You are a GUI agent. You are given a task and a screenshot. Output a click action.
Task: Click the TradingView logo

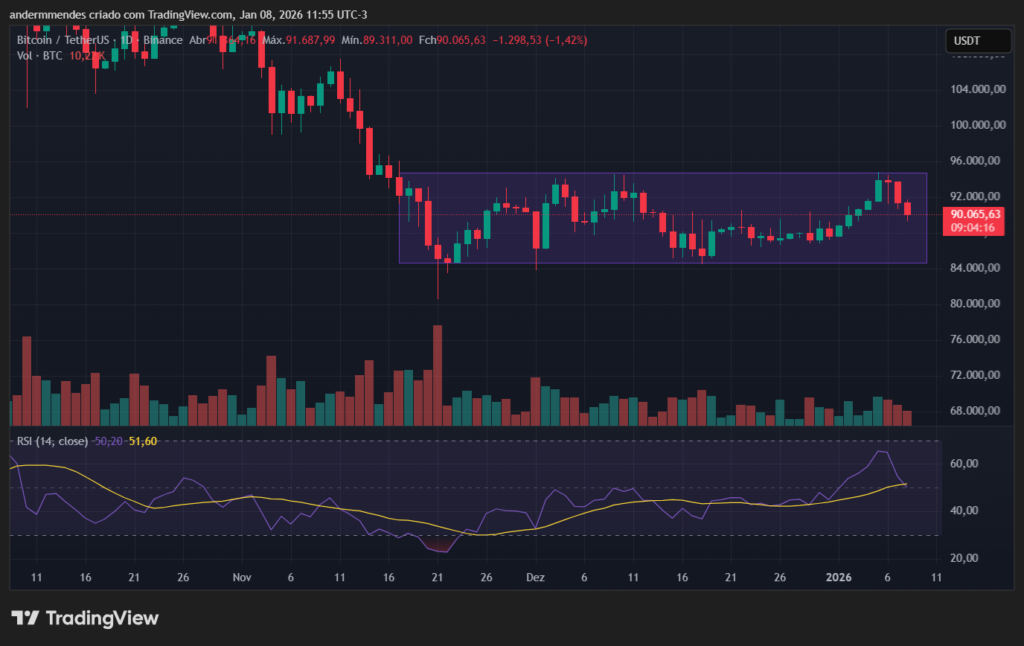[x=85, y=618]
